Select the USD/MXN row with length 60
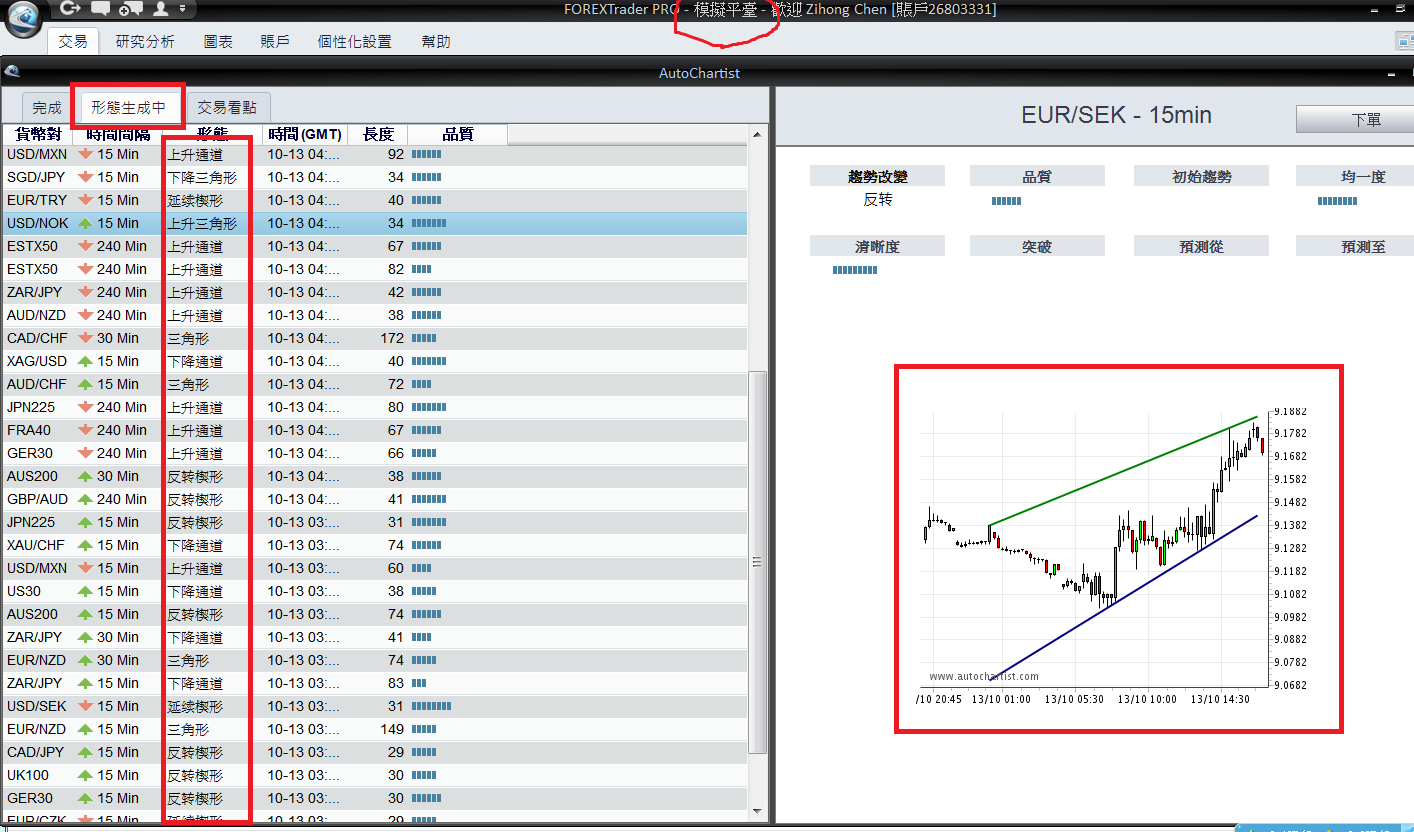 pos(375,568)
